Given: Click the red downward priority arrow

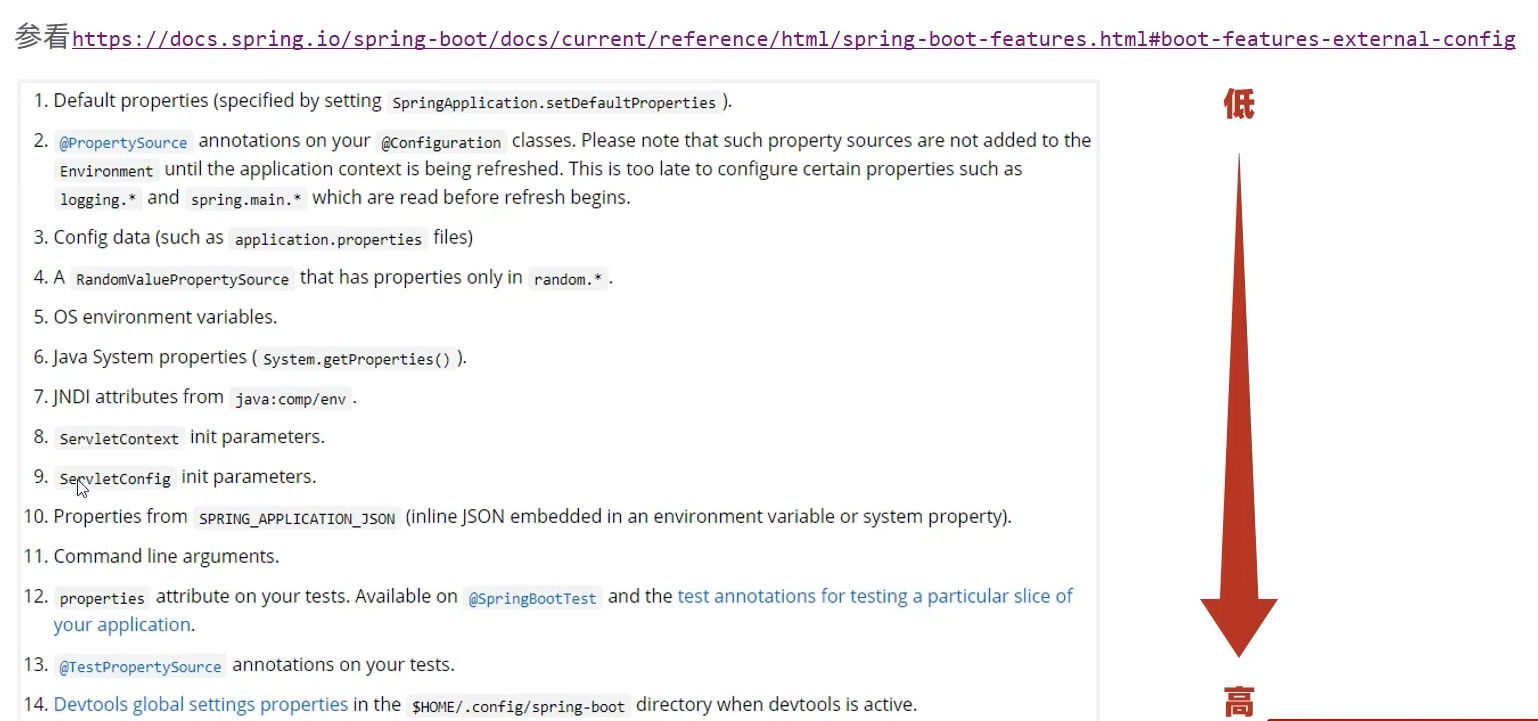Looking at the screenshot, I should pyautogui.click(x=1238, y=400).
